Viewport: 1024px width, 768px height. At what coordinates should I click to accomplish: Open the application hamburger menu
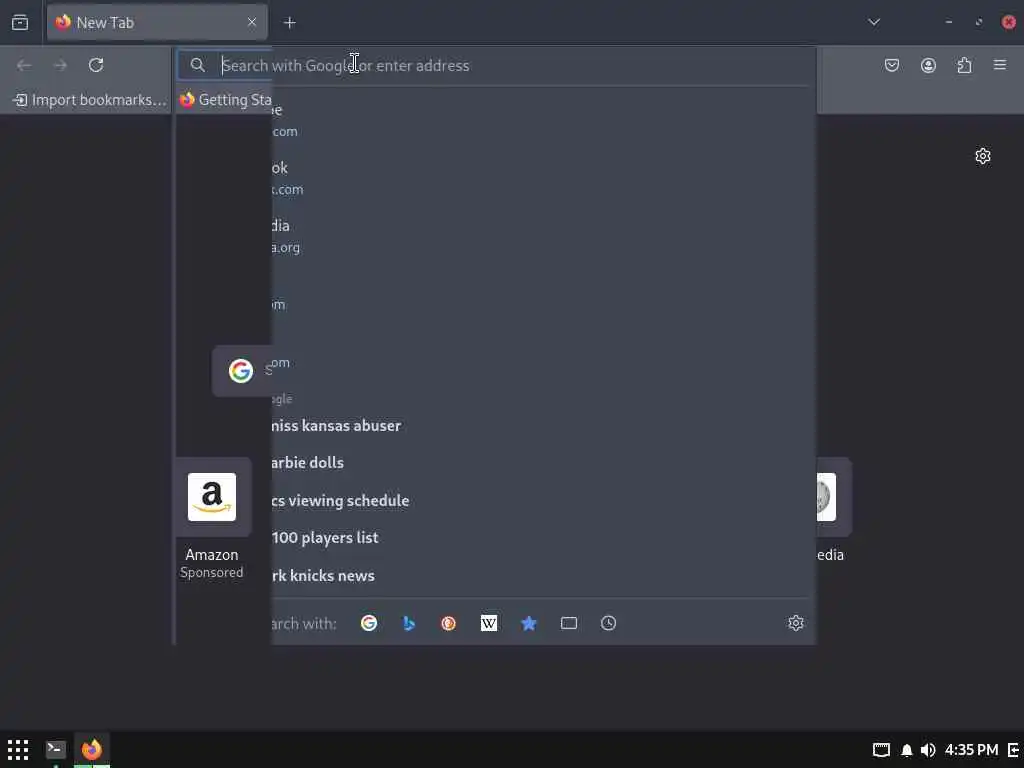[1000, 65]
